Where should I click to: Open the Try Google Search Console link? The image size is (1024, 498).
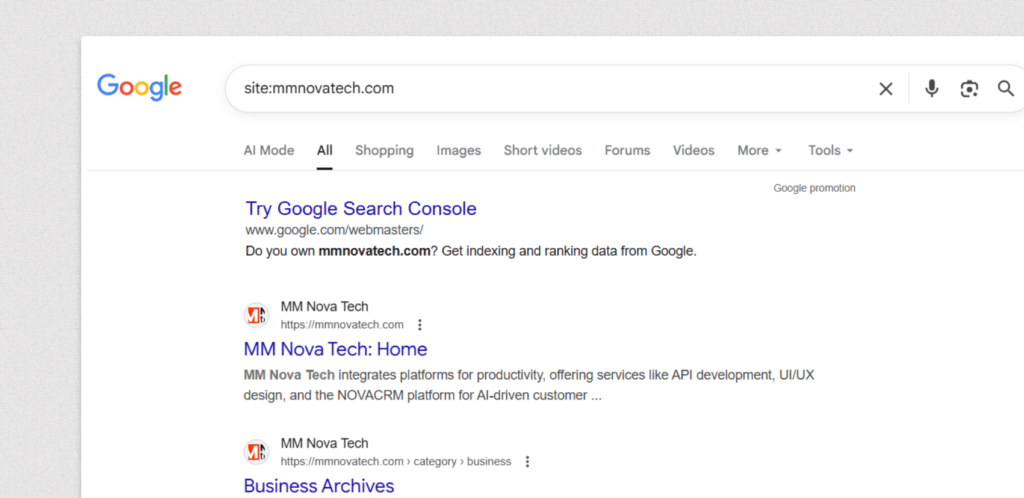(x=361, y=209)
